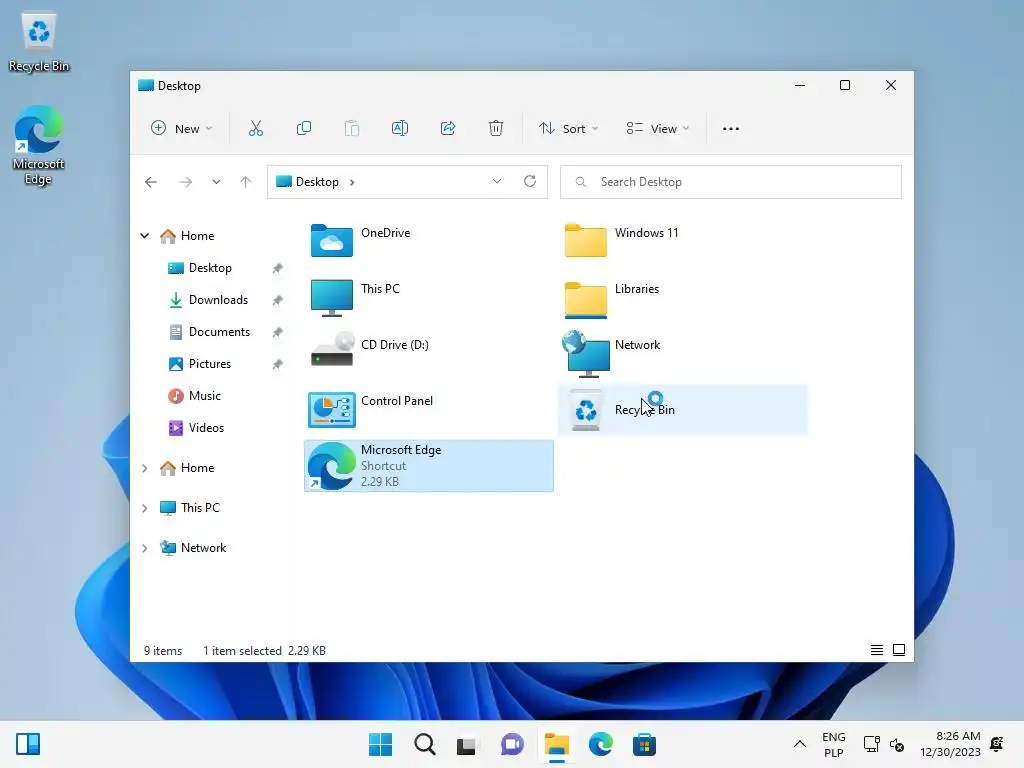Click Desktop text in the address bar

[317, 182]
